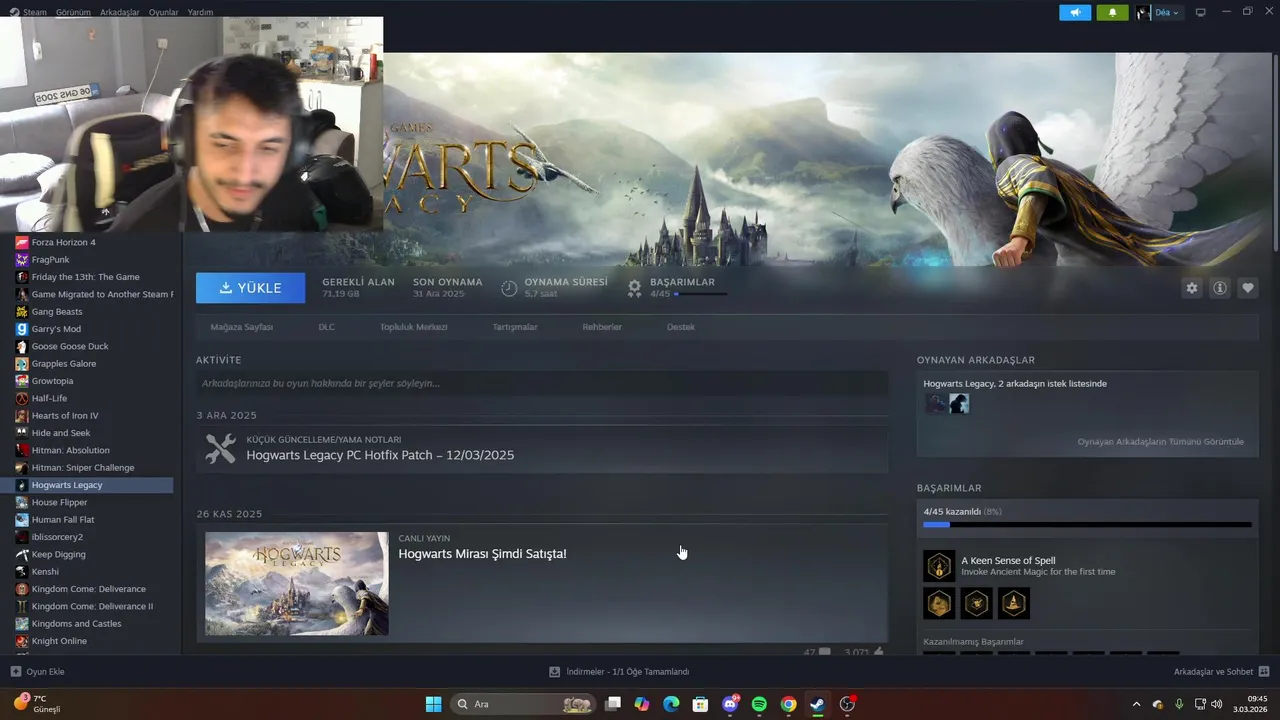Click the BAŞARIMLAR progress bar near play time
This screenshot has width=1280, height=720.
(x=700, y=294)
